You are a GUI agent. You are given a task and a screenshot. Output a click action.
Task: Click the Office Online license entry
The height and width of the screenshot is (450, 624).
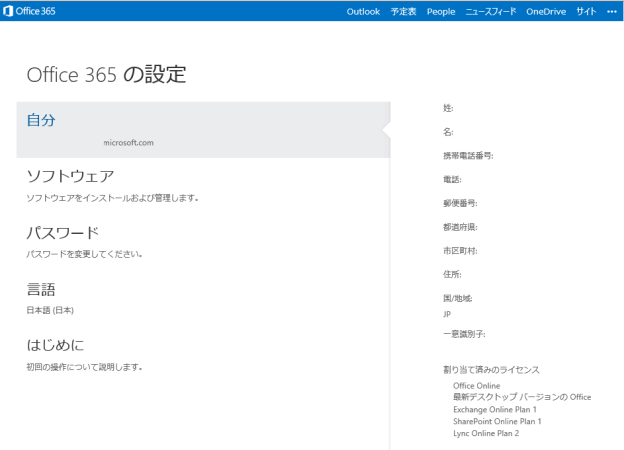[476, 386]
